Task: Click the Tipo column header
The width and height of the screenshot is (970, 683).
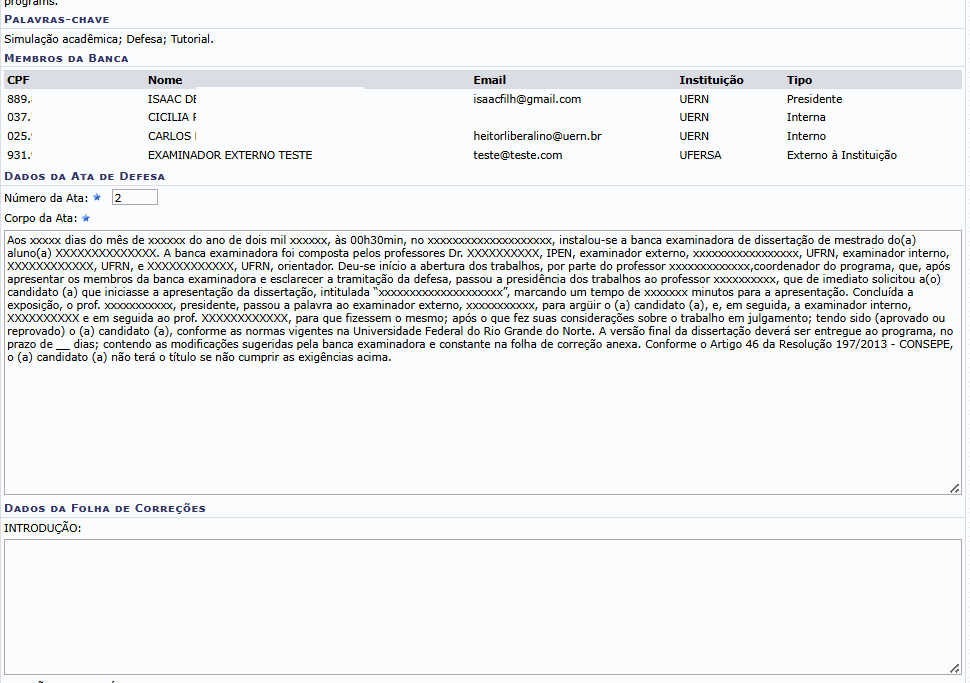Action: pyautogui.click(x=799, y=80)
